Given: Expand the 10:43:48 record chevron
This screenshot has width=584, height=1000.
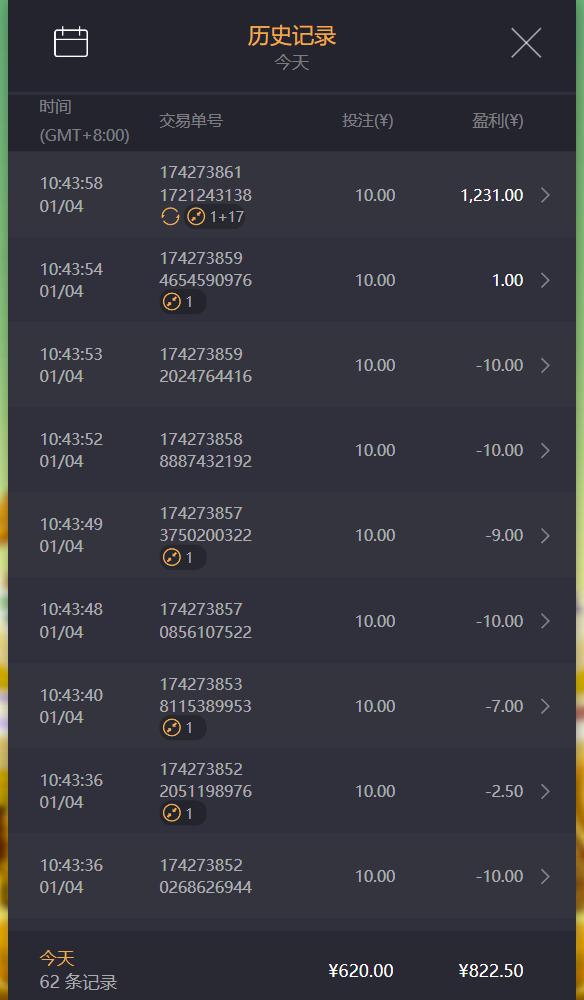Looking at the screenshot, I should tap(545, 621).
